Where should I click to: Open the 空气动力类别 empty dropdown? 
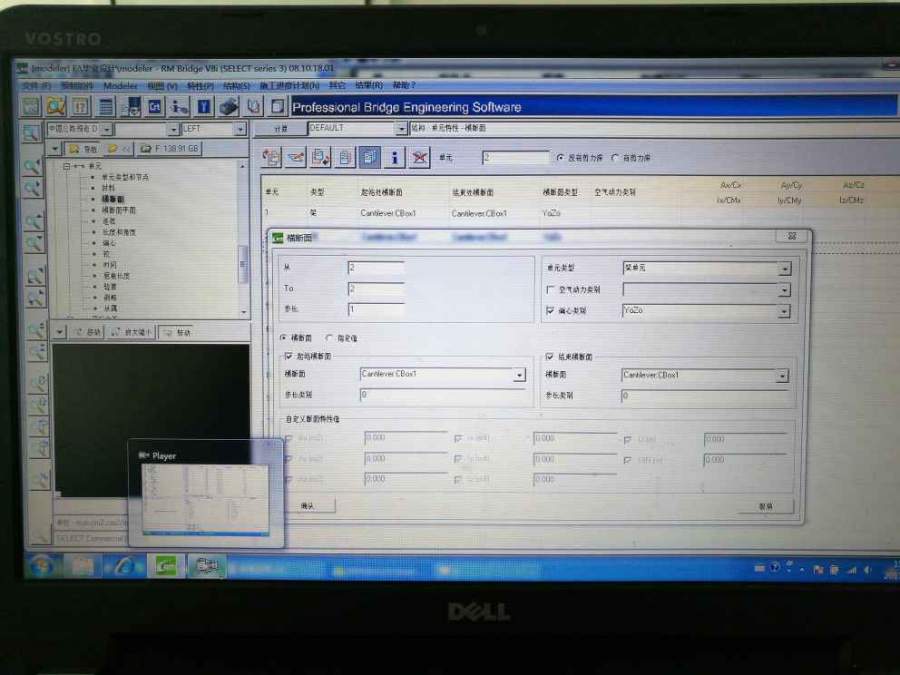click(784, 290)
